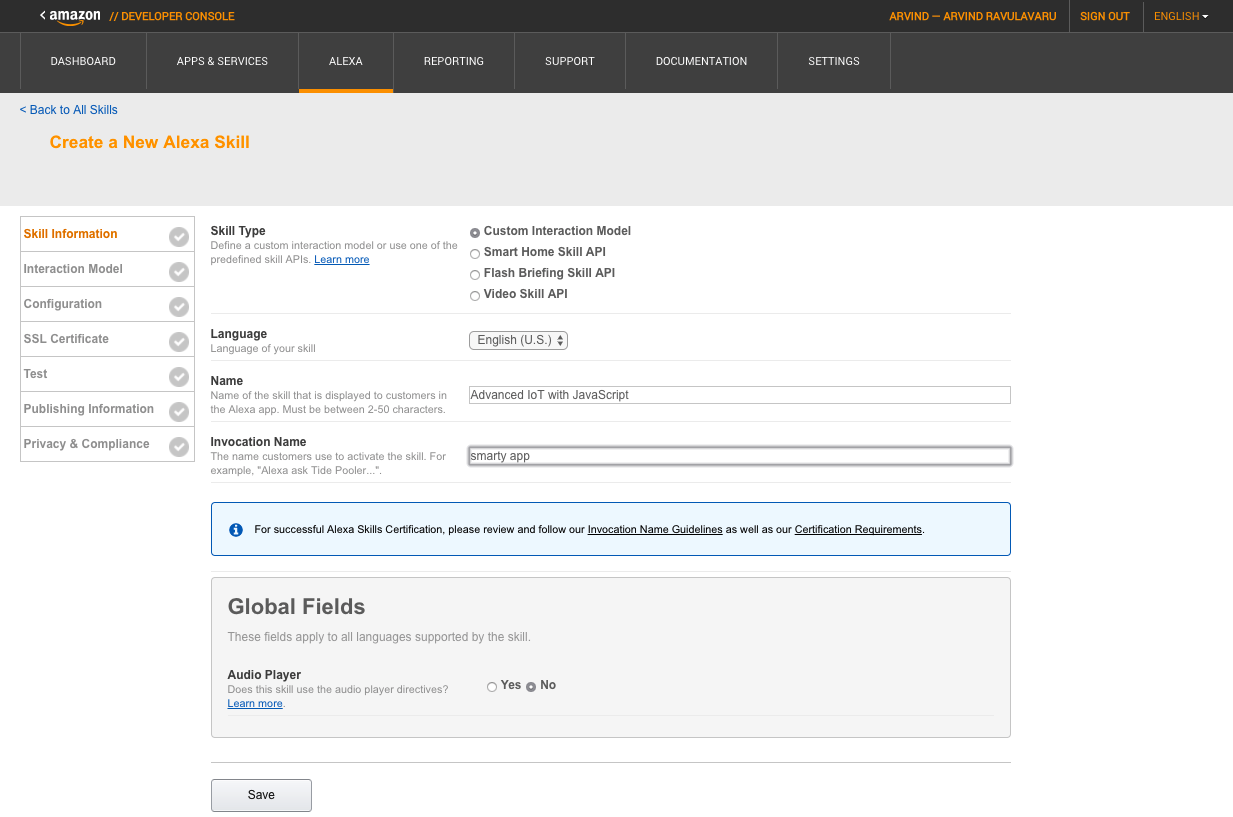Open the Invocation Name Guidelines link
This screenshot has height=817, width=1233.
click(x=654, y=530)
